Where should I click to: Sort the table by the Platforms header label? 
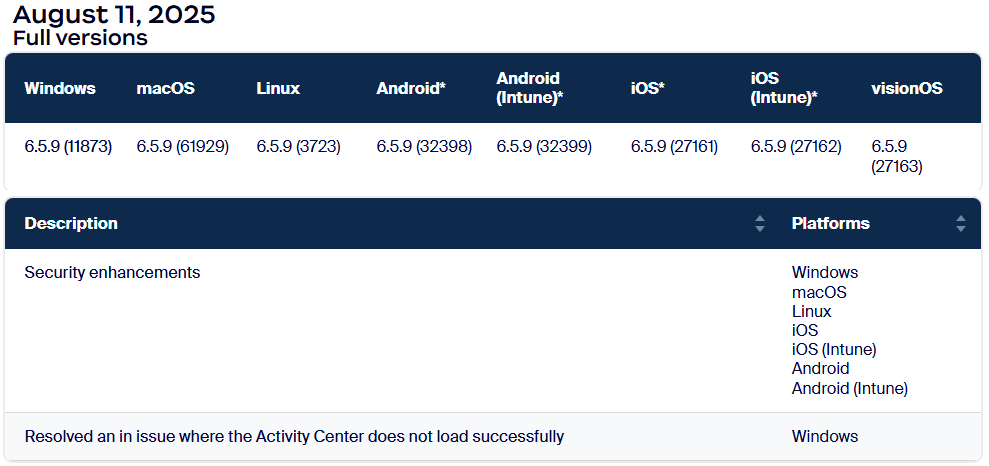coord(830,224)
